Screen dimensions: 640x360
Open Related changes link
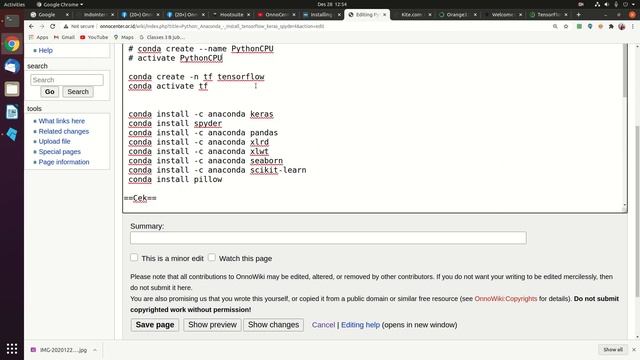(64, 131)
